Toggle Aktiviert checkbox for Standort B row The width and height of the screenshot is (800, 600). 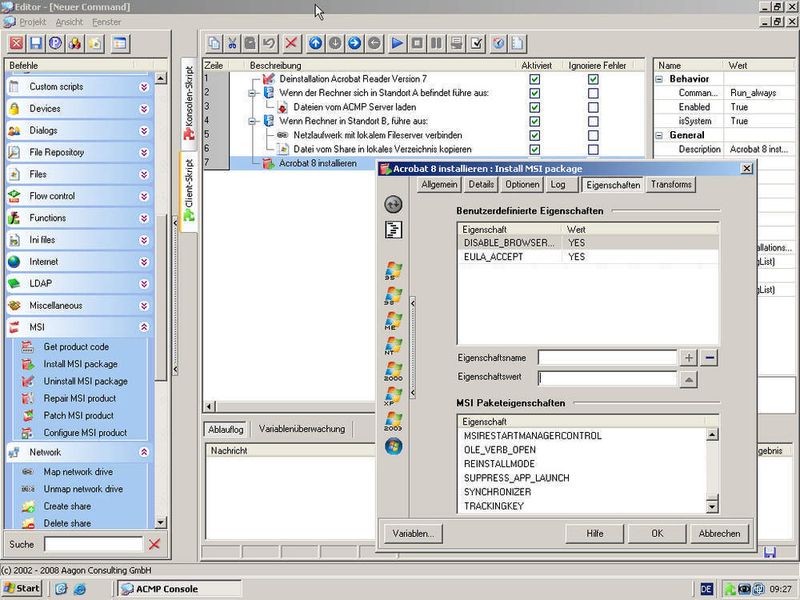(x=534, y=121)
